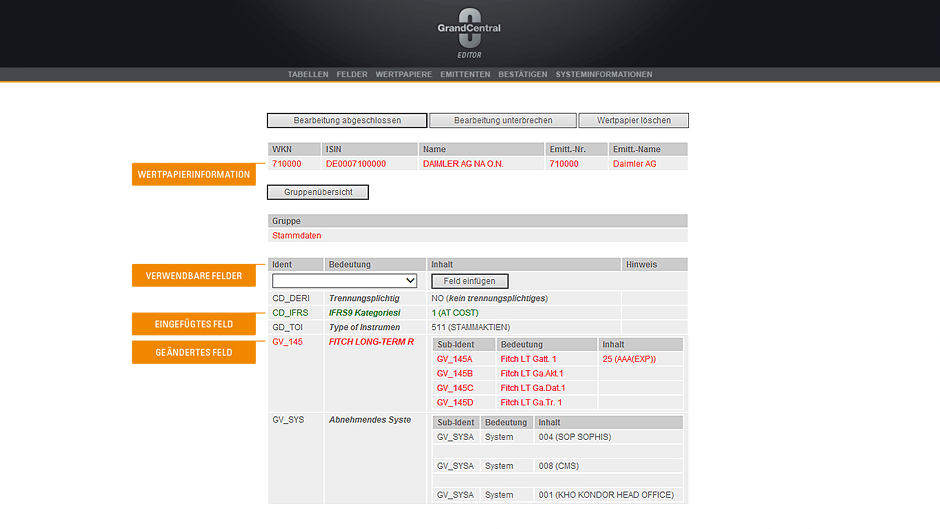
Task: Click ISIN DE0007100000
Action: [x=356, y=164]
